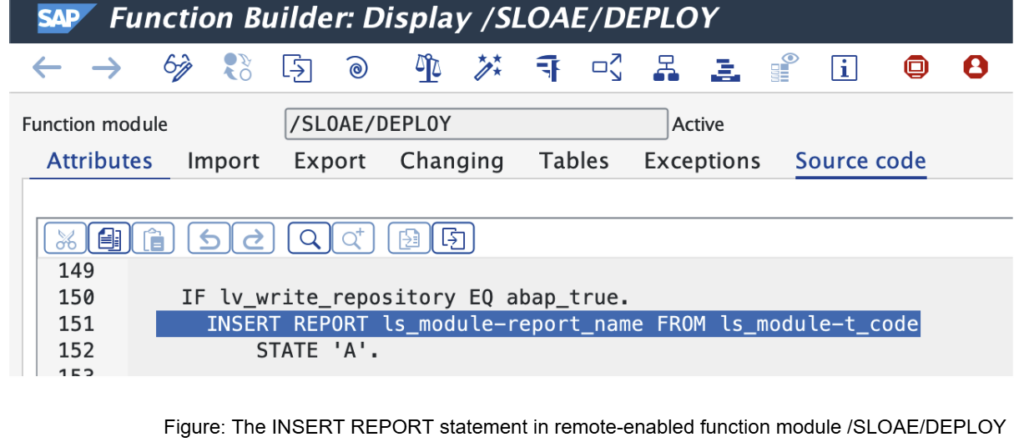Click the red user breakpoint icon
The width and height of the screenshot is (1024, 442).
(x=976, y=67)
